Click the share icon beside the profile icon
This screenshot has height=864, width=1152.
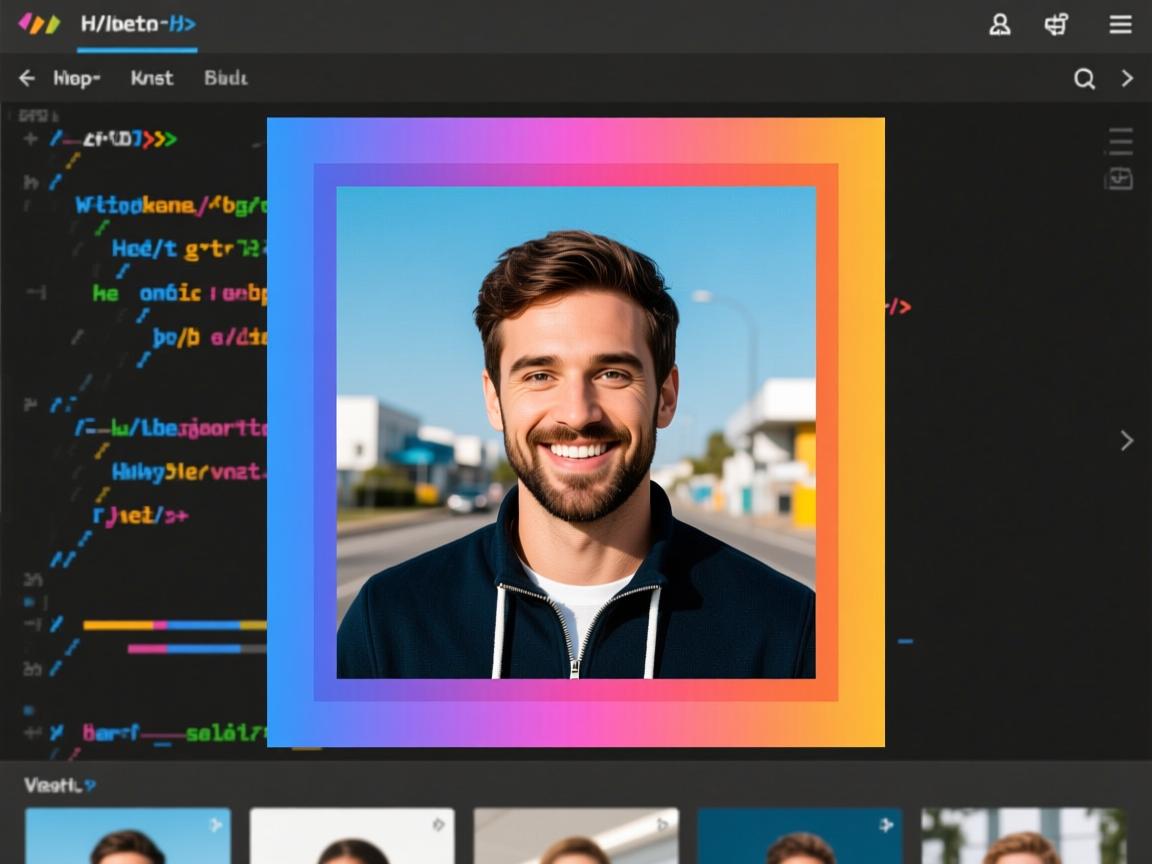pyautogui.click(x=1056, y=25)
